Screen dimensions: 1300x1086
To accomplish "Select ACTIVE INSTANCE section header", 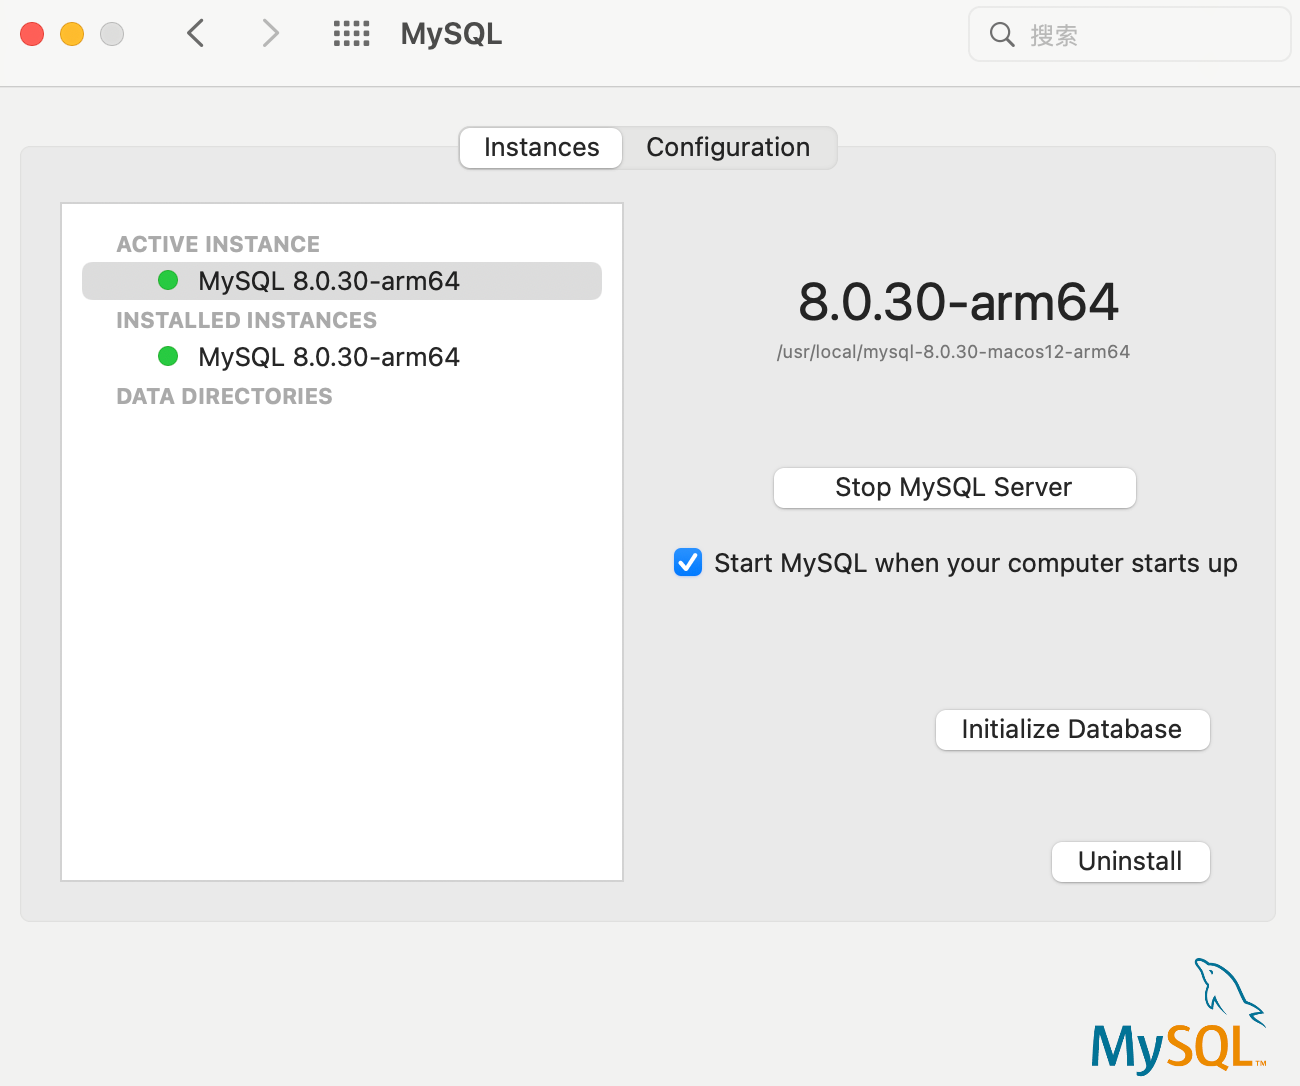I will pos(218,244).
